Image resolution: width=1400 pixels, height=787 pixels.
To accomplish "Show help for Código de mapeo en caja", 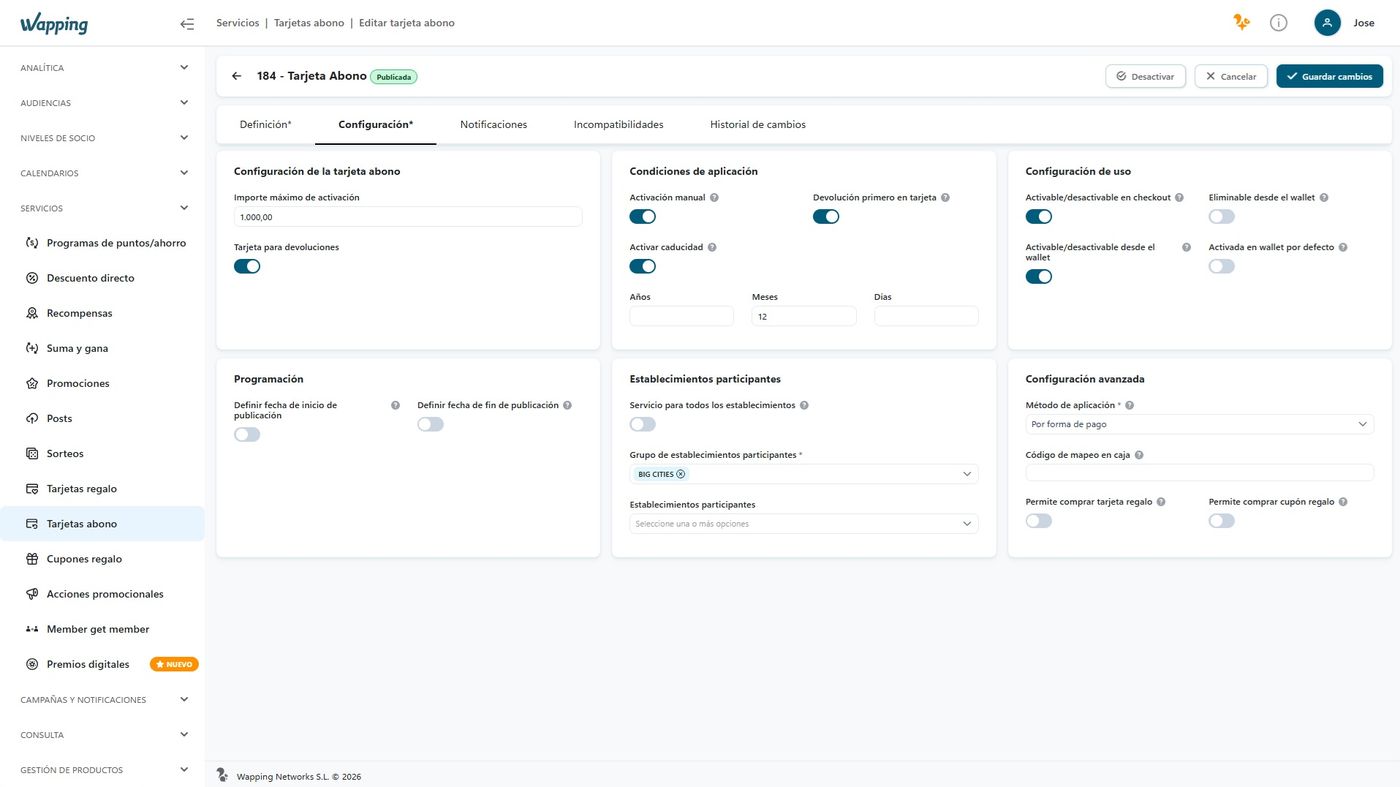I will pyautogui.click(x=1139, y=455).
